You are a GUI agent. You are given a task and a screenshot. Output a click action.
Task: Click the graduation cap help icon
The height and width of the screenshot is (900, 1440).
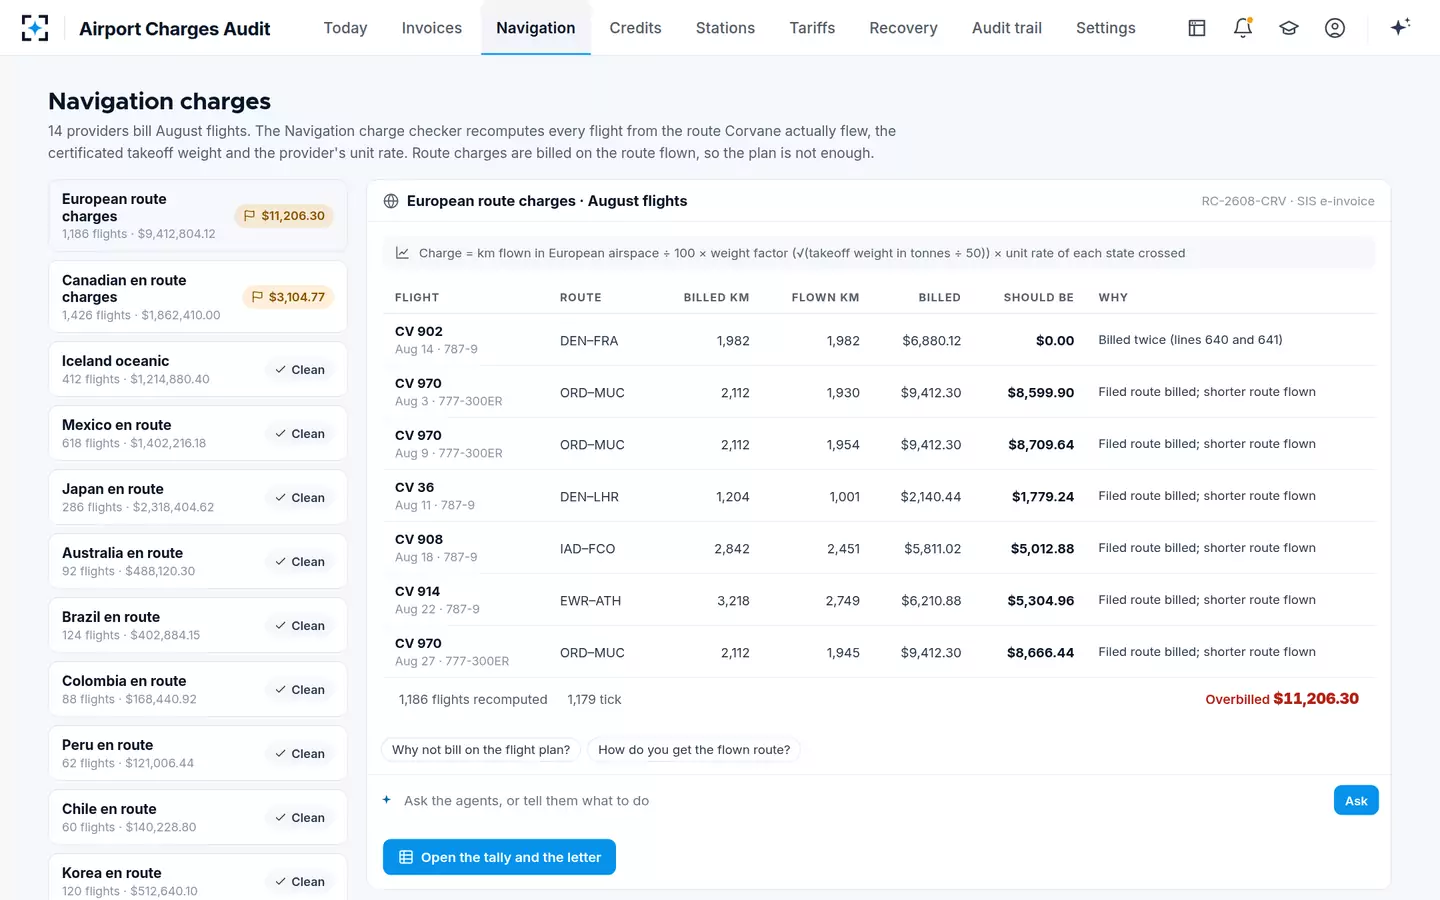click(1289, 28)
